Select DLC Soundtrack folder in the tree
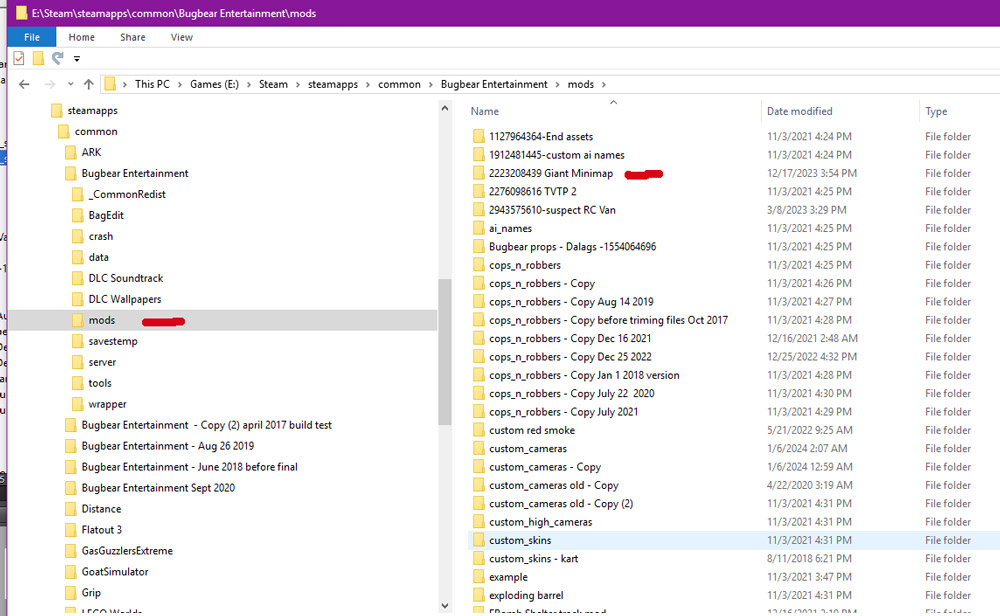Screen dimensions: 1000x616 pos(126,278)
